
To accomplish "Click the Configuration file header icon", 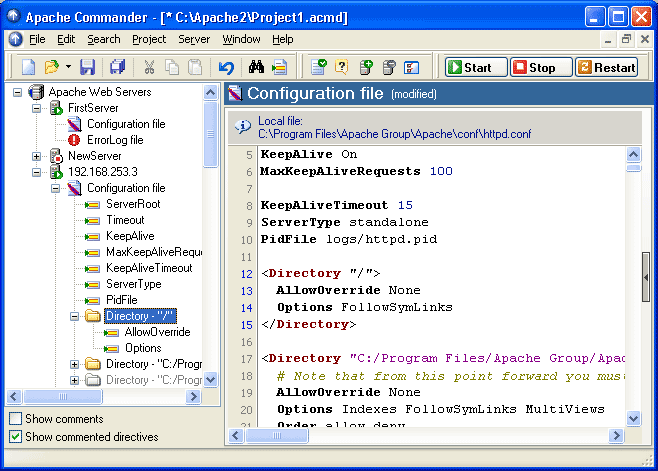I will coord(235,93).
